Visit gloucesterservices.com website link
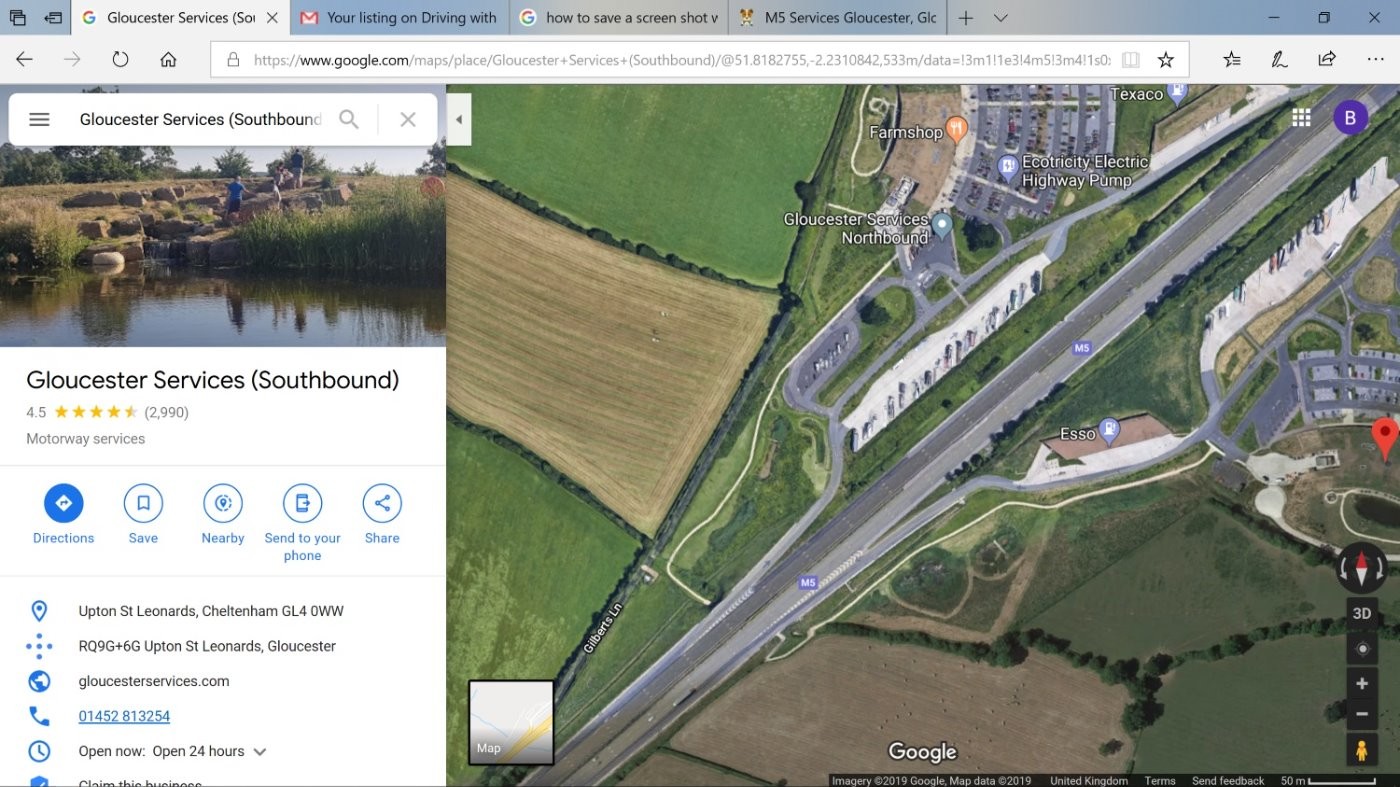 (154, 681)
